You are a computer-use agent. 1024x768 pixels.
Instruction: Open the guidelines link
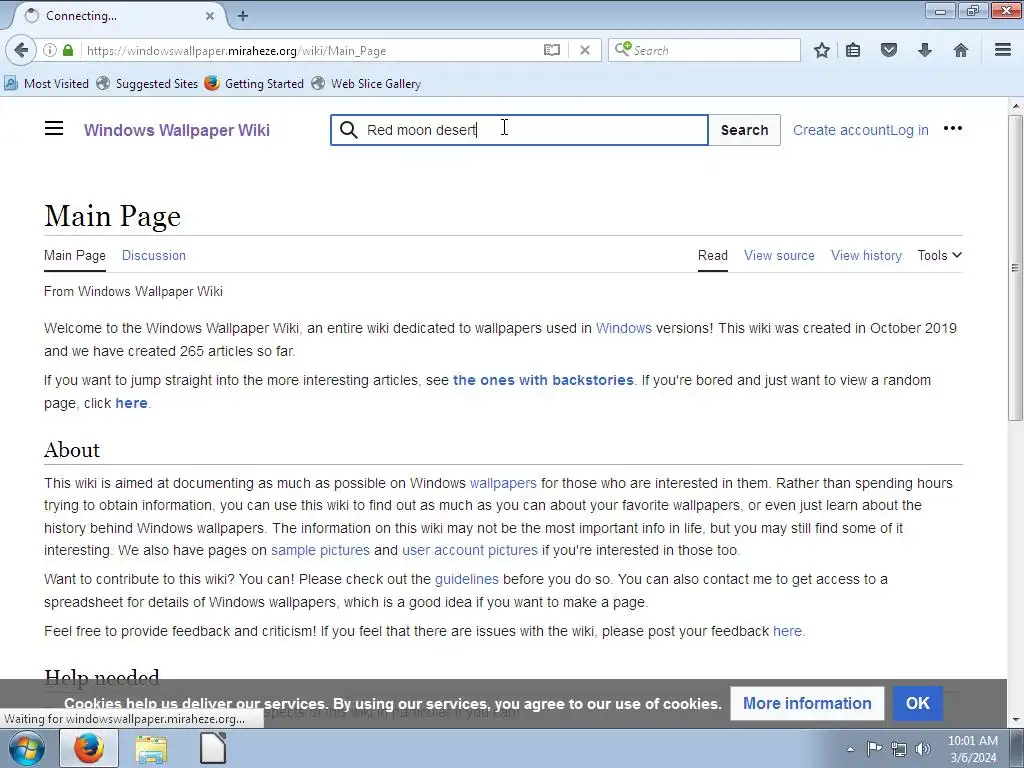pos(466,579)
